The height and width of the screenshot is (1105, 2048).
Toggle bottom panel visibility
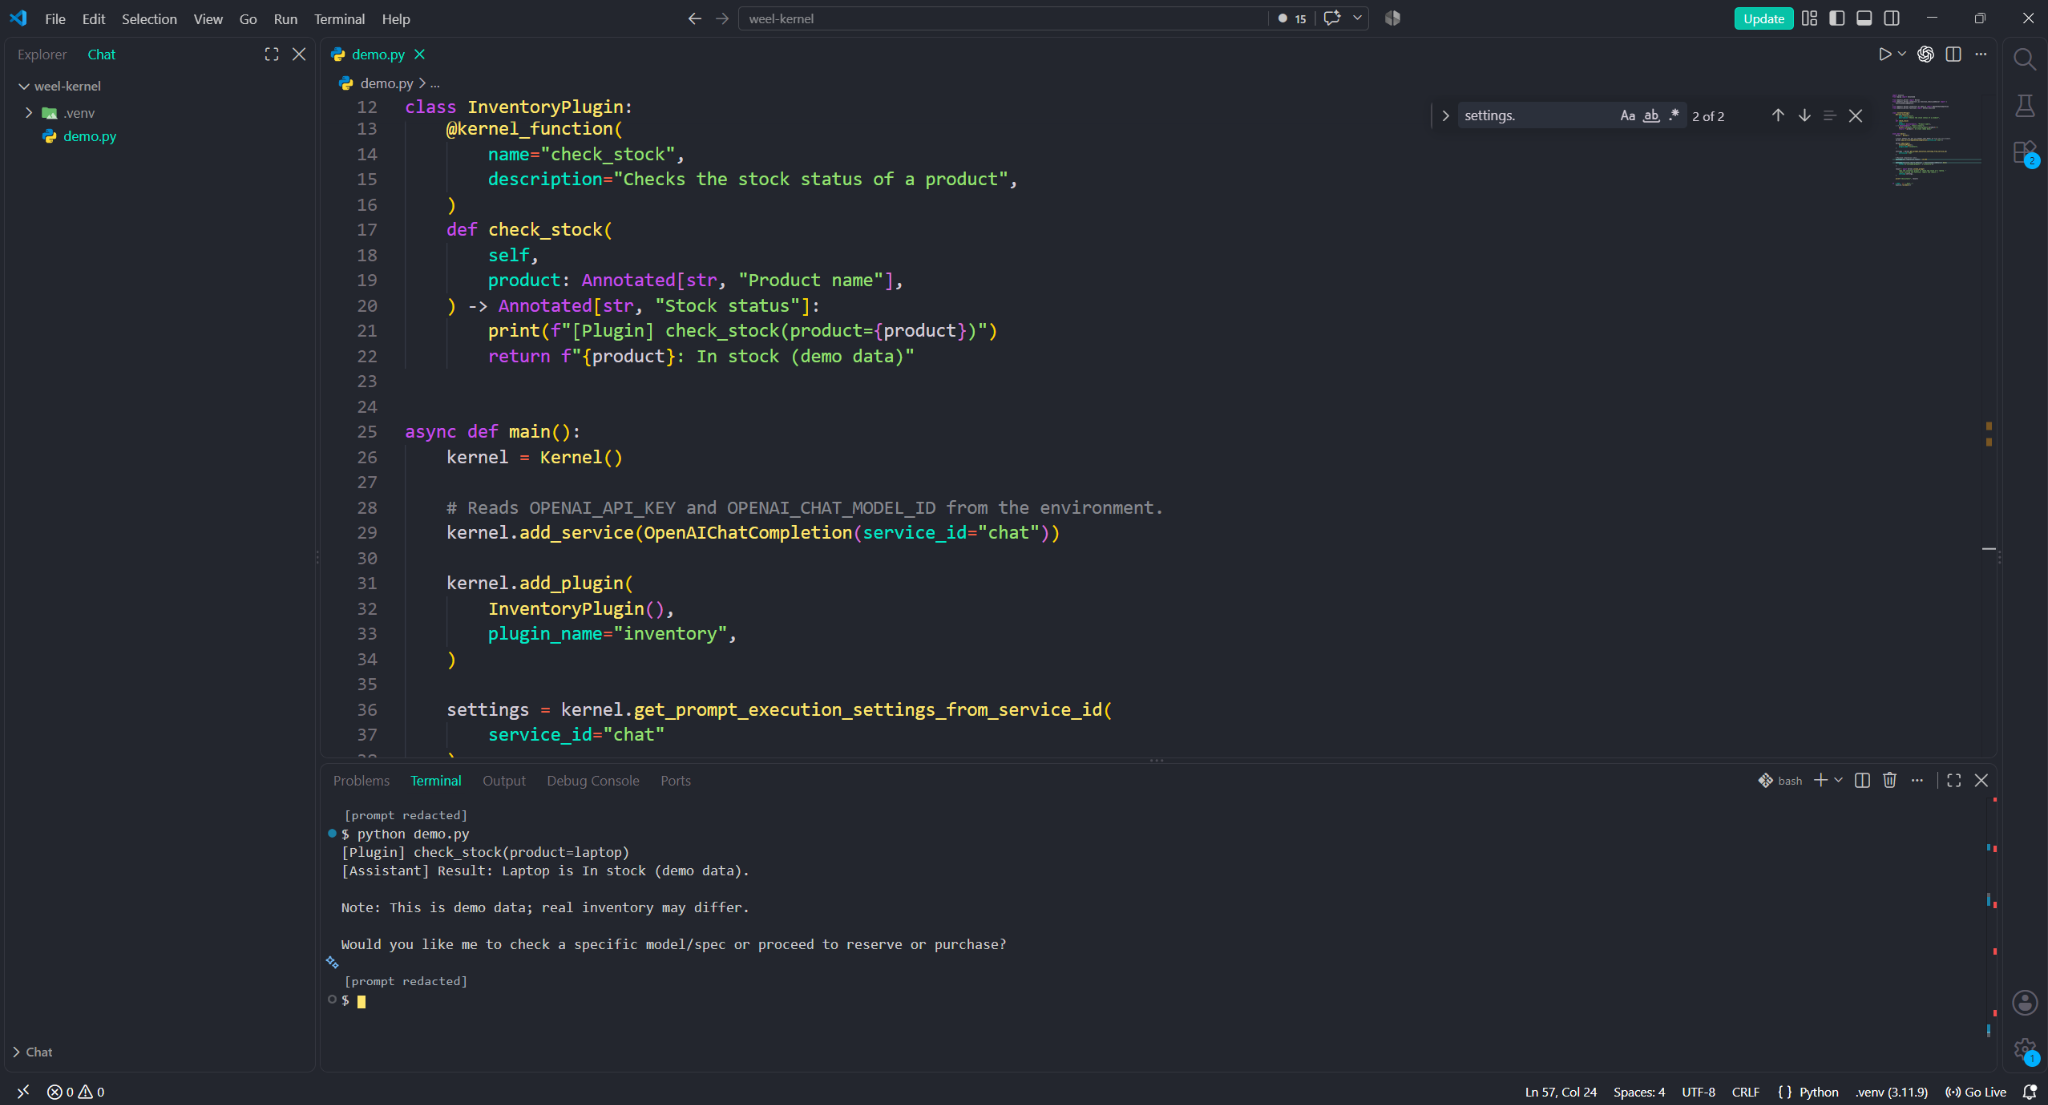point(1864,18)
